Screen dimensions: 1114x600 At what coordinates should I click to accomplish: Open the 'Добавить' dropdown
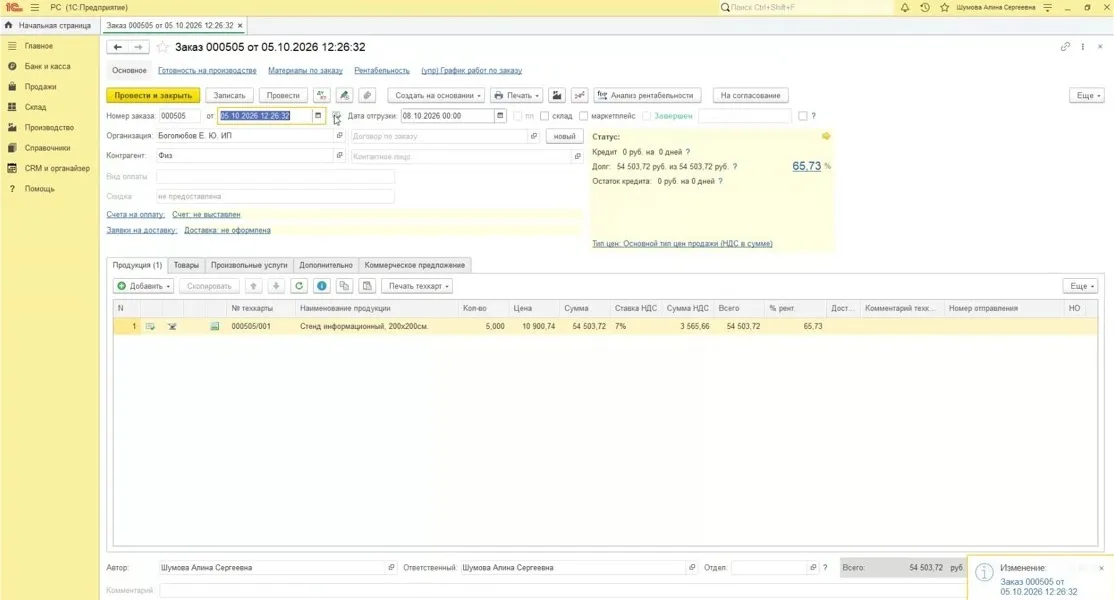pyautogui.click(x=144, y=286)
